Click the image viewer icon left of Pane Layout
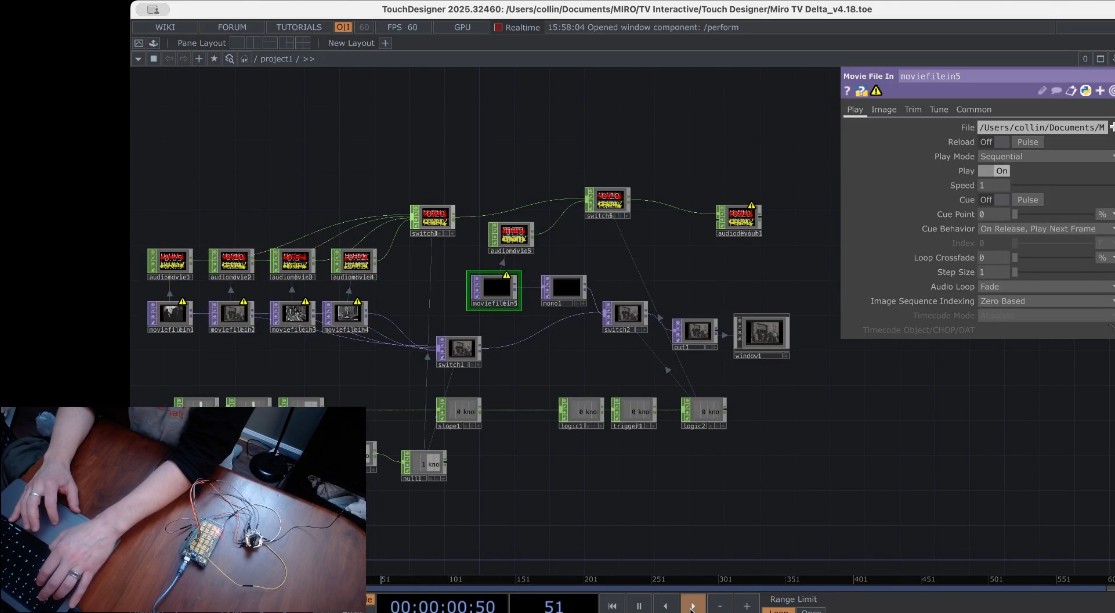Image resolution: width=1115 pixels, height=613 pixels. [139, 43]
